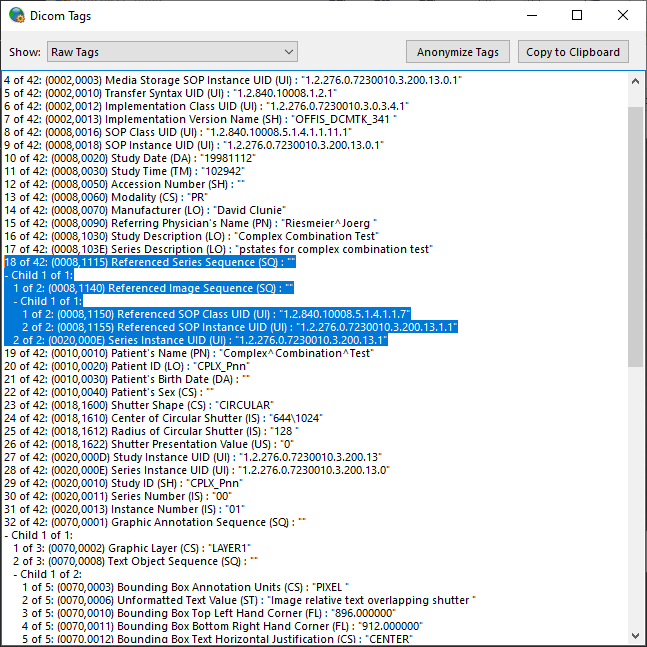Screen dimensions: 647x647
Task: Select the Implementation Class UID row
Action: (x=206, y=106)
